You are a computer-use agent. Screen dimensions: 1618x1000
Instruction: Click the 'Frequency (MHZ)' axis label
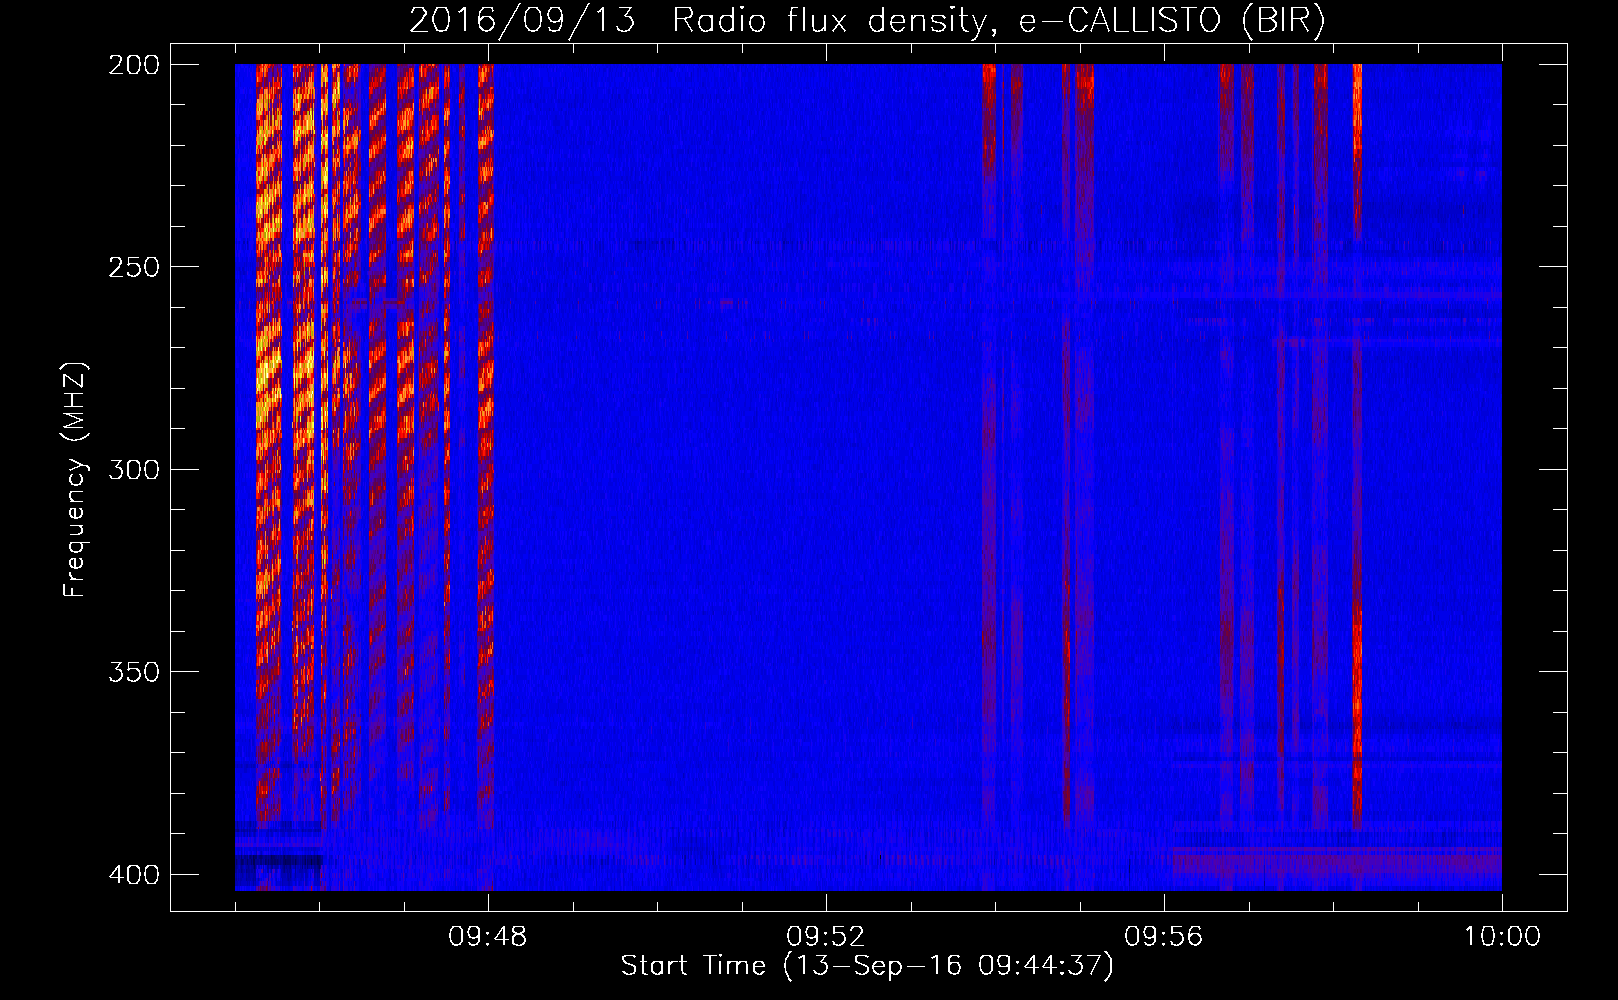(75, 479)
